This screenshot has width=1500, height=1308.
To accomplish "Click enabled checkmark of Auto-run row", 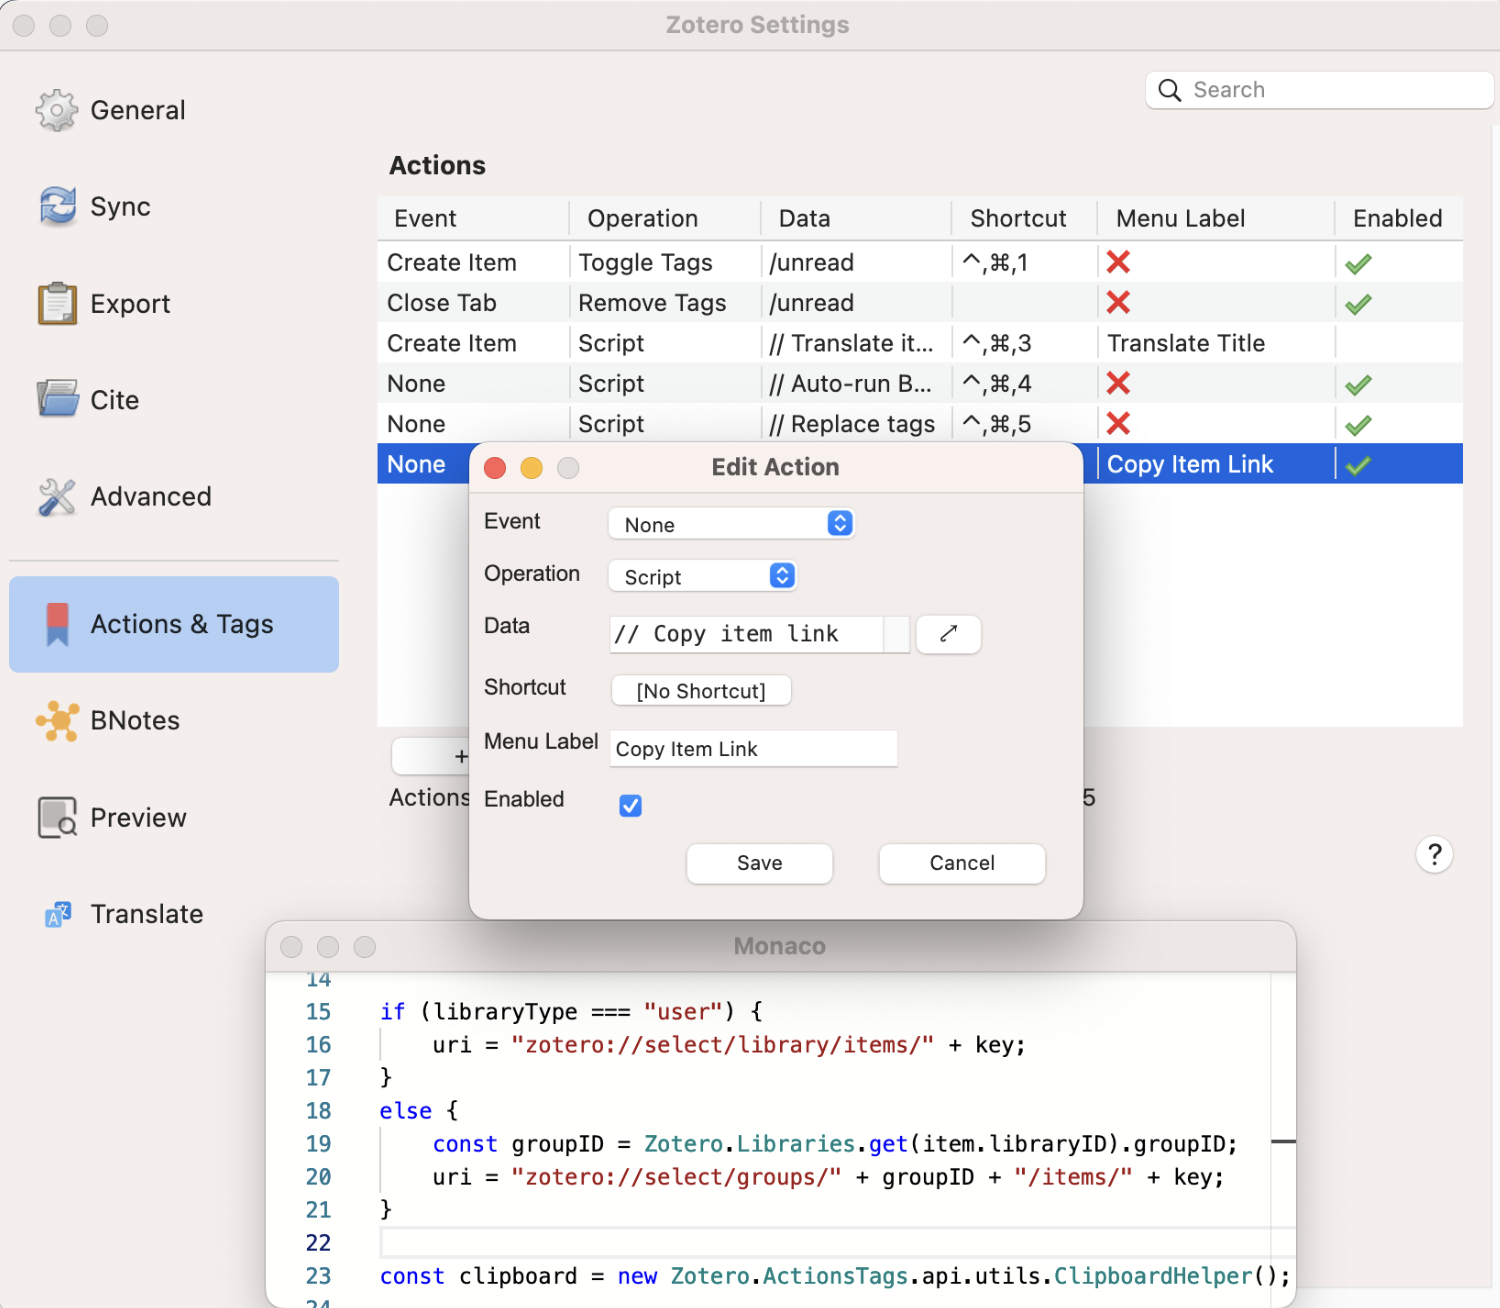I will tap(1358, 385).
